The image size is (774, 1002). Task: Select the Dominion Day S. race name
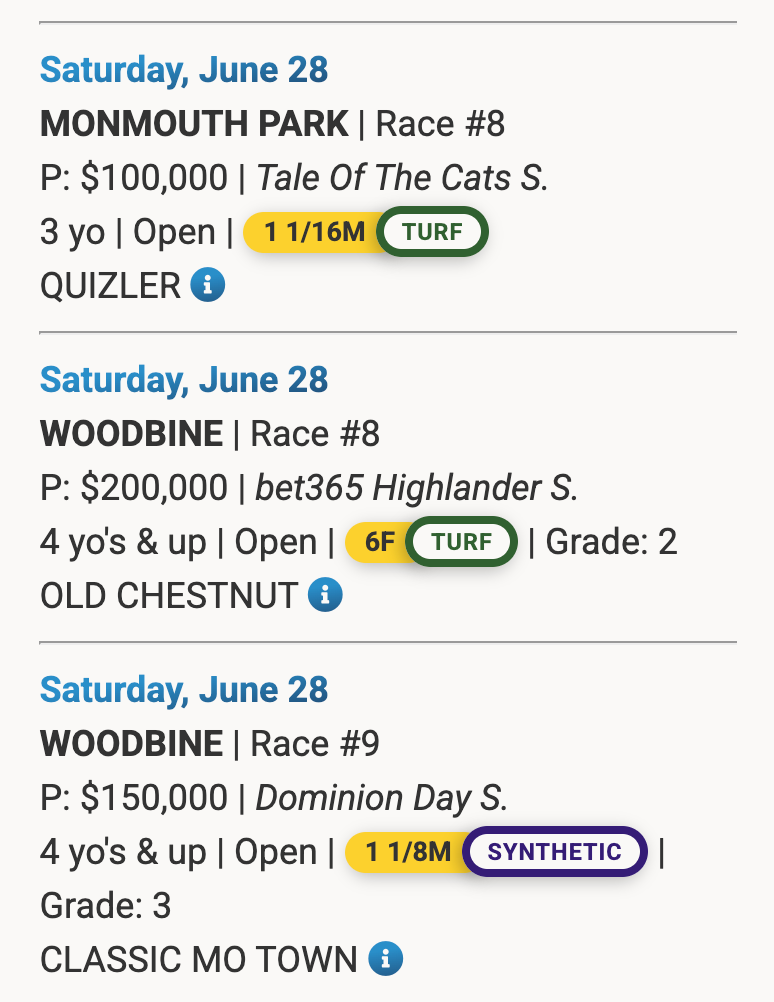382,798
